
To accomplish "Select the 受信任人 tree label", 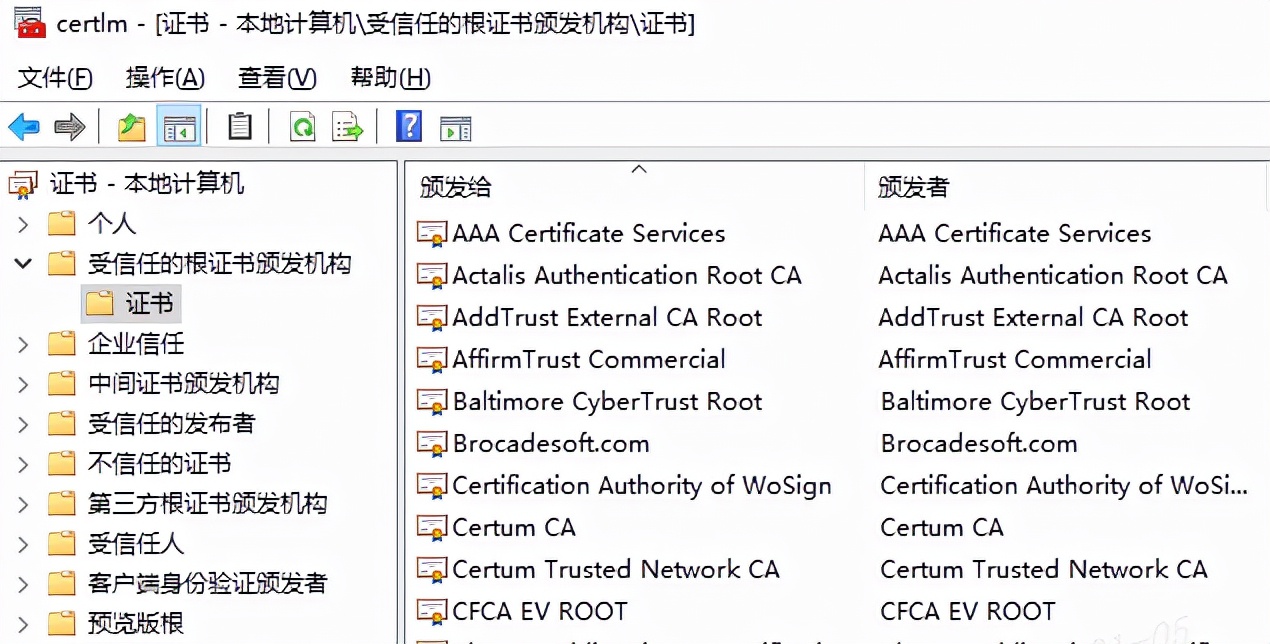I will [135, 544].
